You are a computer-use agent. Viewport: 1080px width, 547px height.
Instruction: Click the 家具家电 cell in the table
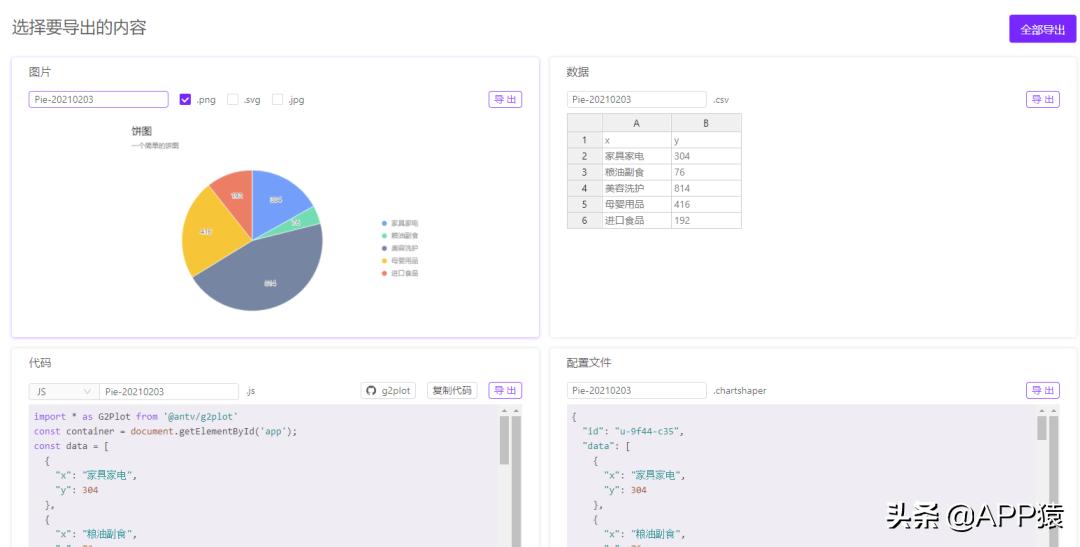636,156
